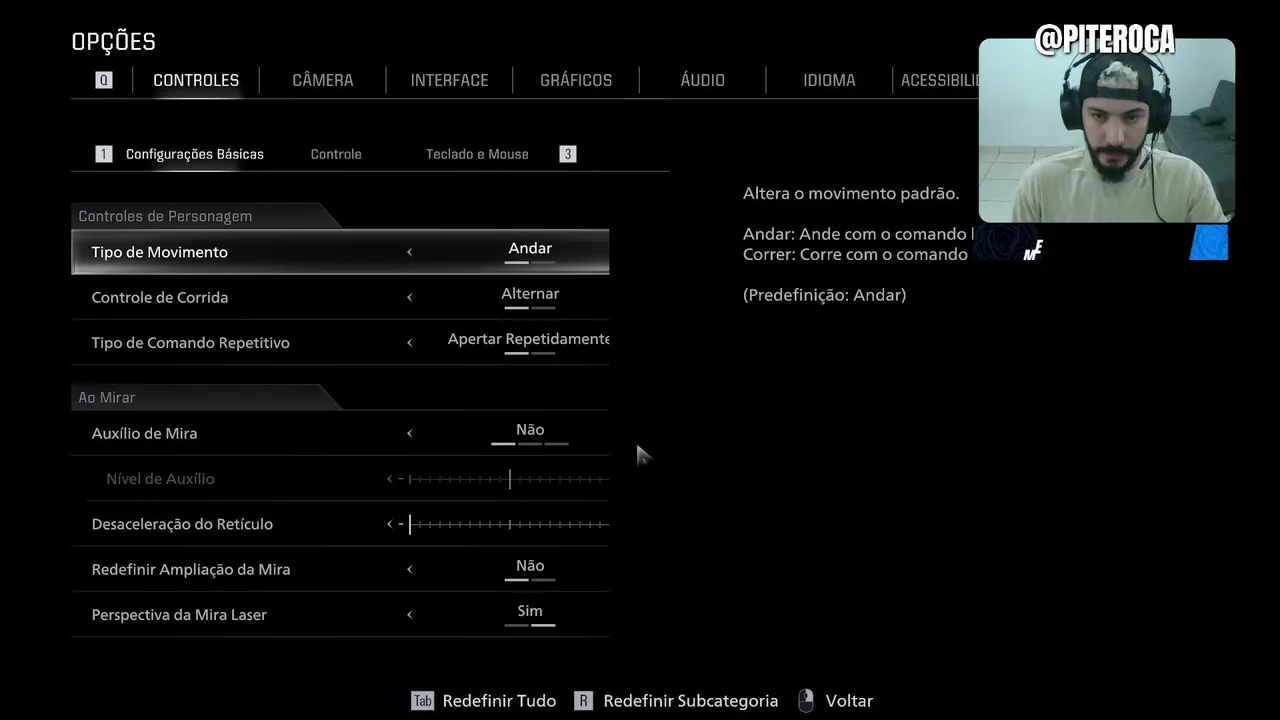Select the Tipo de Movimento row label
The width and height of the screenshot is (1280, 720).
[160, 252]
